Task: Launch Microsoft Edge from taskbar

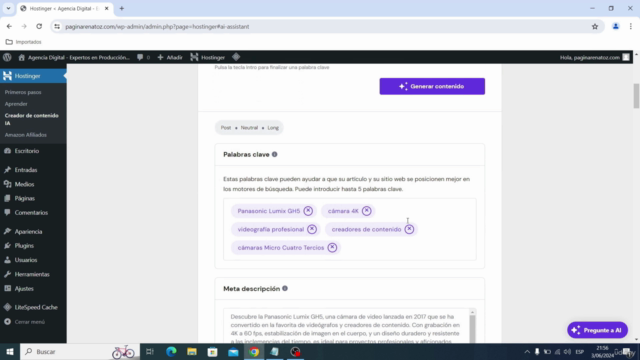Action: pyautogui.click(x=171, y=351)
